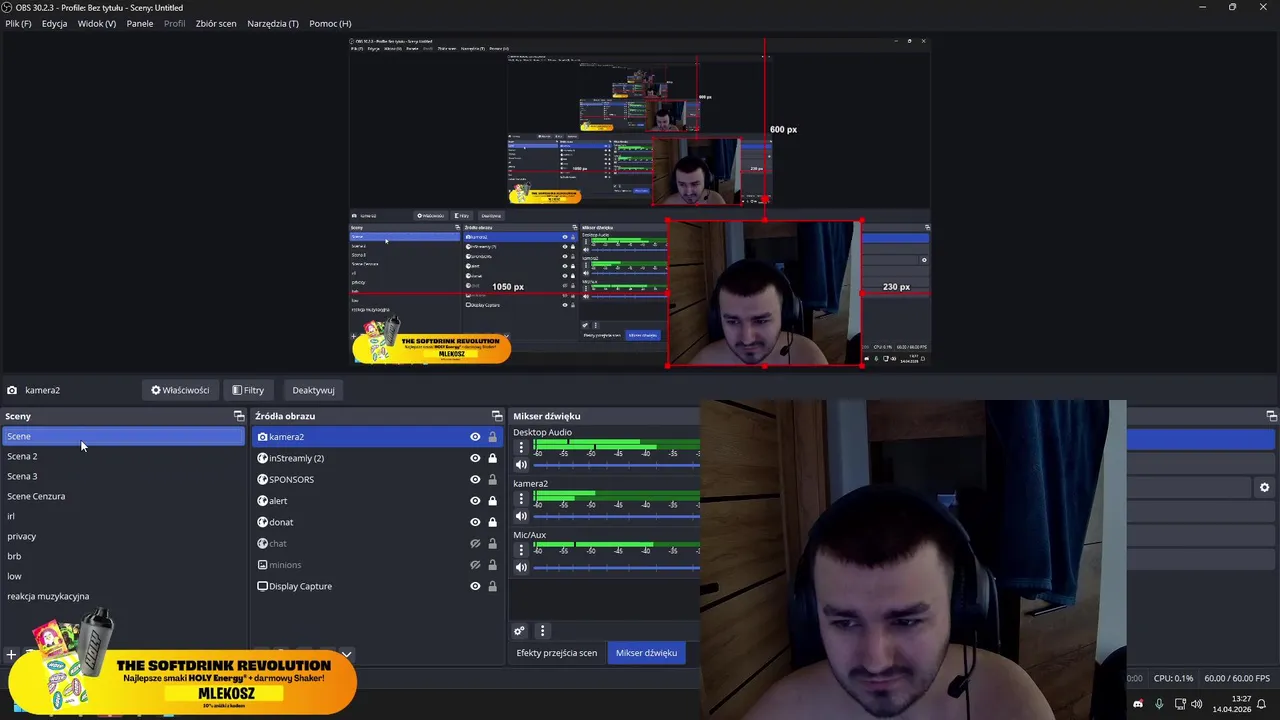Viewport: 1280px width, 720px height.
Task: Select the camera icon of kamera2 source
Action: coord(262,437)
